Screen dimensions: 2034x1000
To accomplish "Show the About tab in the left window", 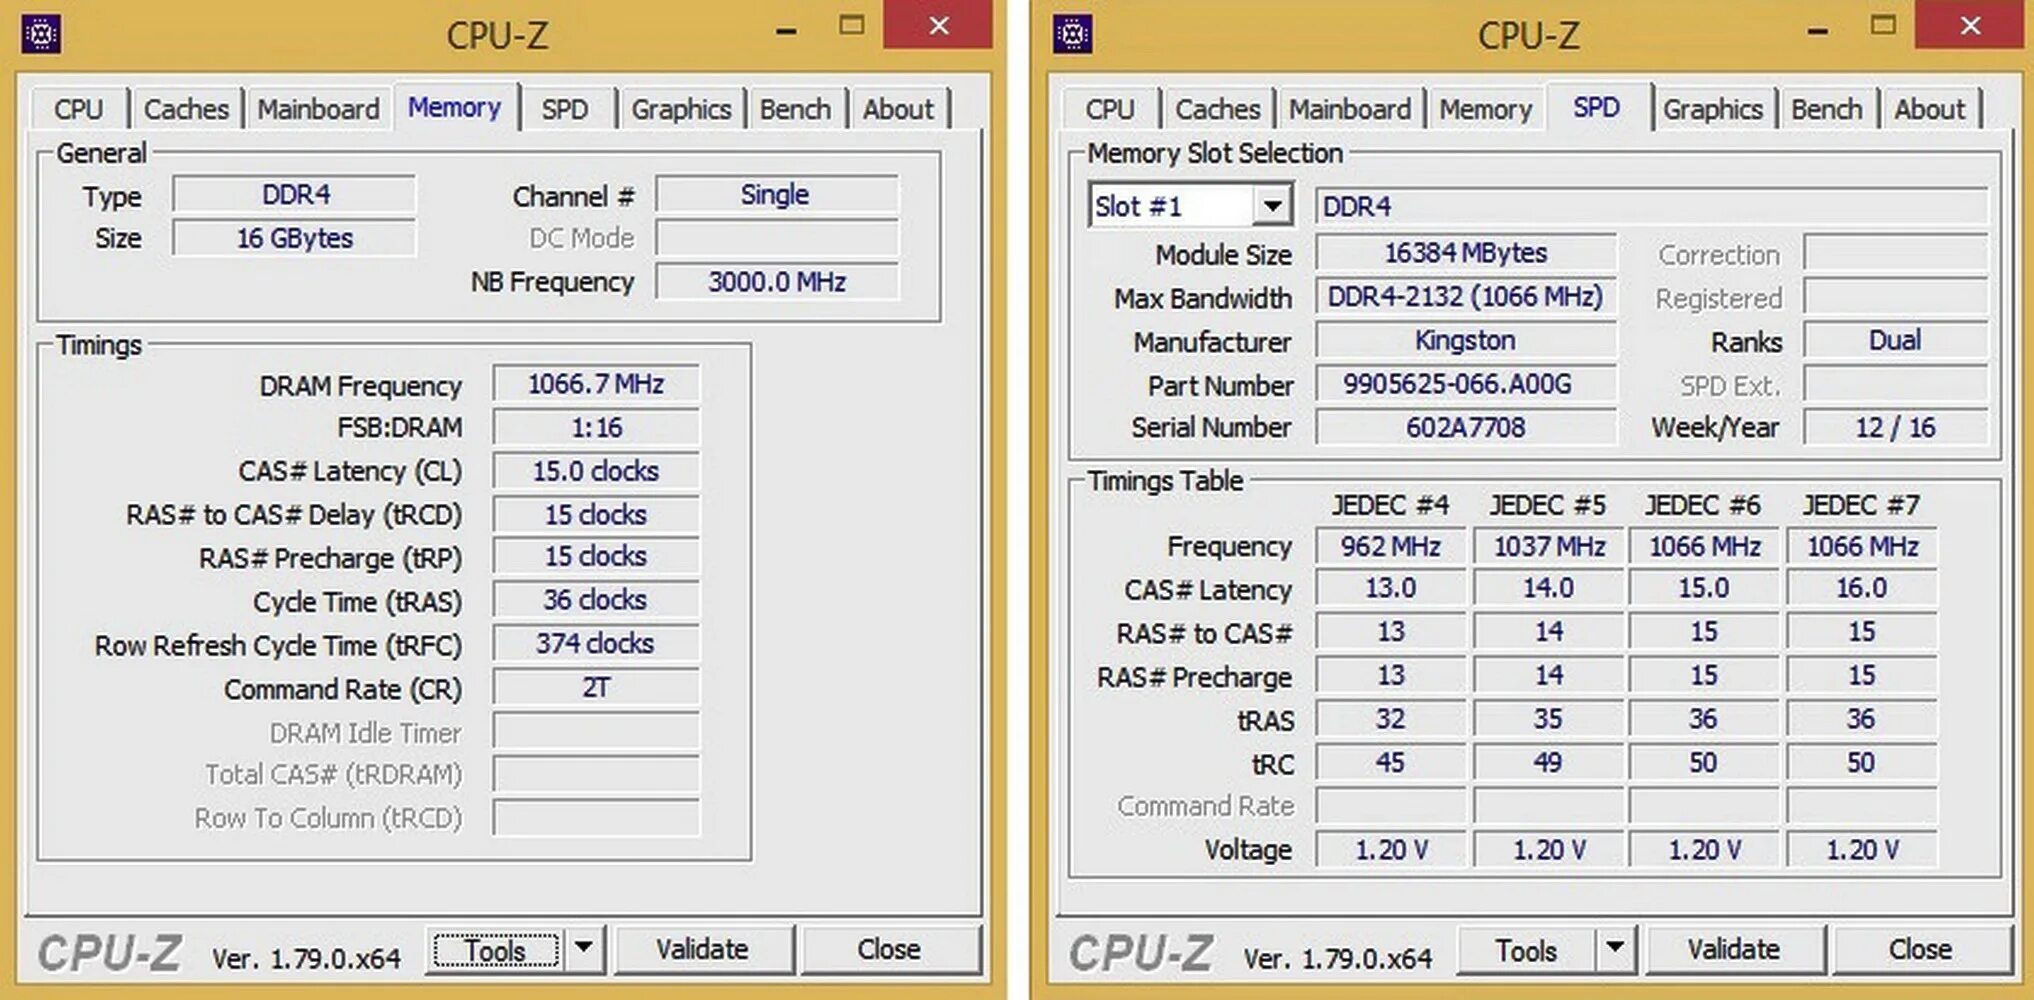I will 898,109.
